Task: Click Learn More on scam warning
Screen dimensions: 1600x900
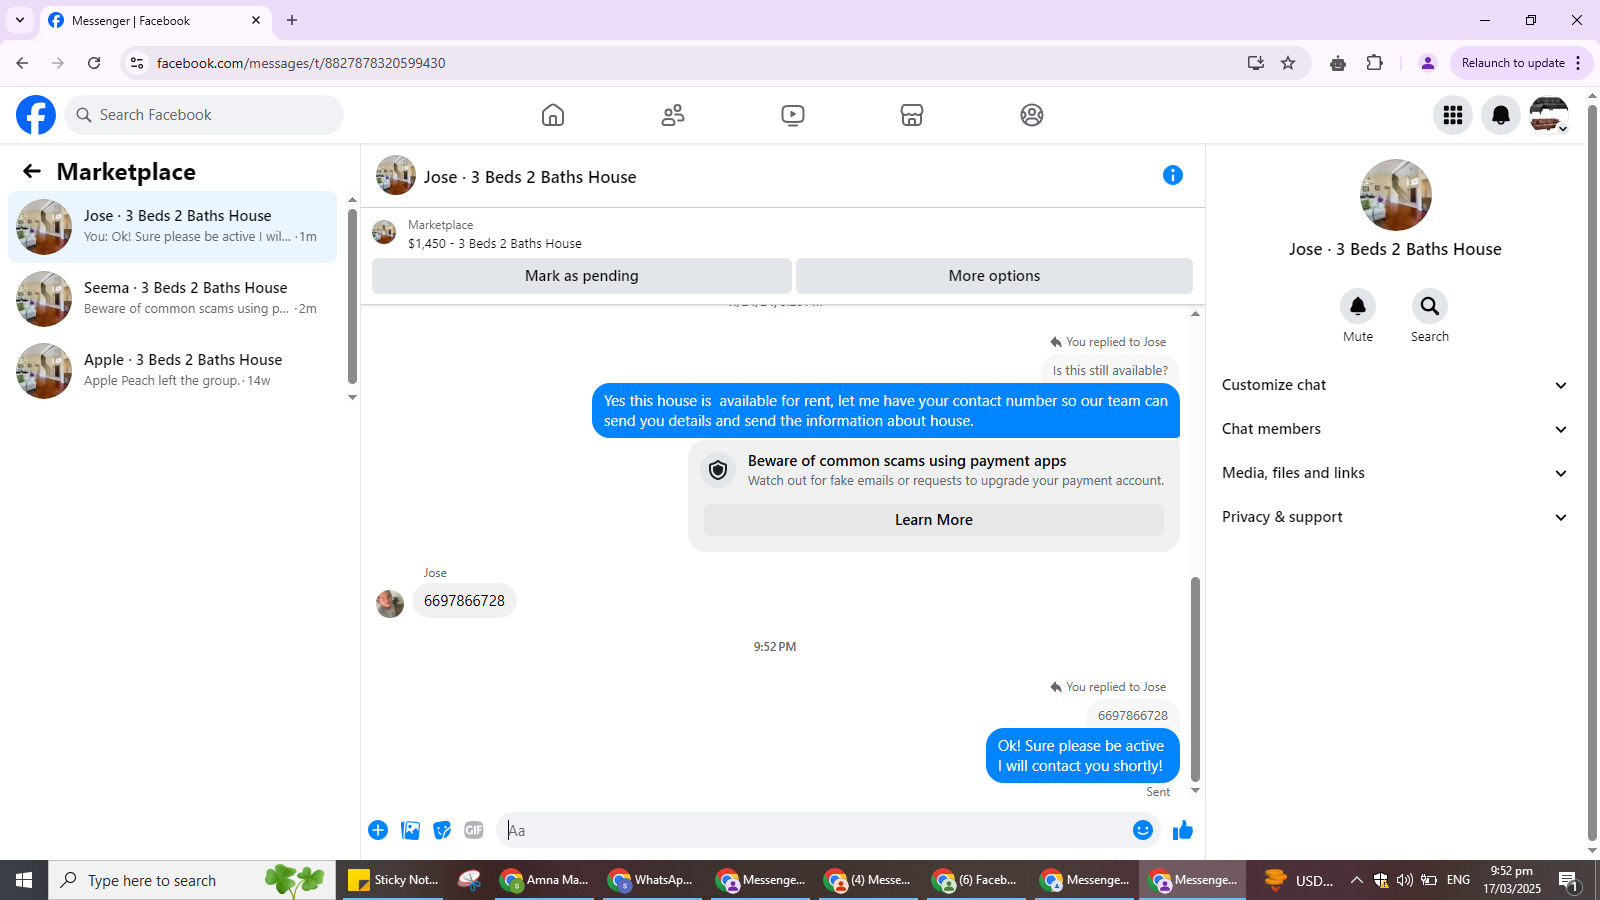Action: pos(934,520)
